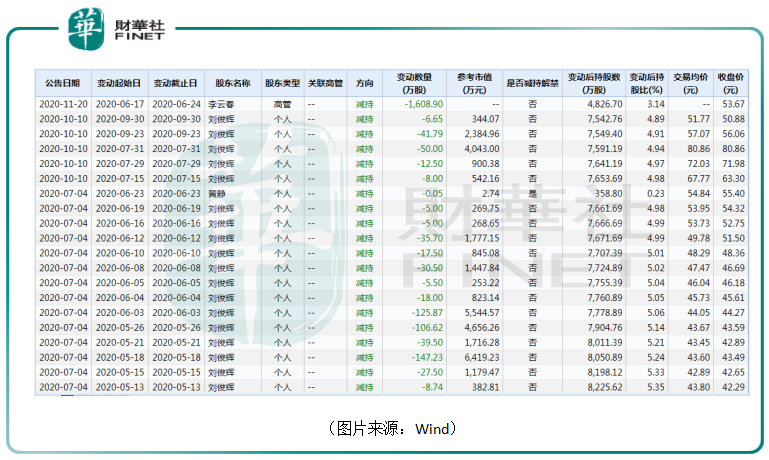Click closing price 53.67
Viewport: 769px width, 460px height.
click(x=733, y=104)
